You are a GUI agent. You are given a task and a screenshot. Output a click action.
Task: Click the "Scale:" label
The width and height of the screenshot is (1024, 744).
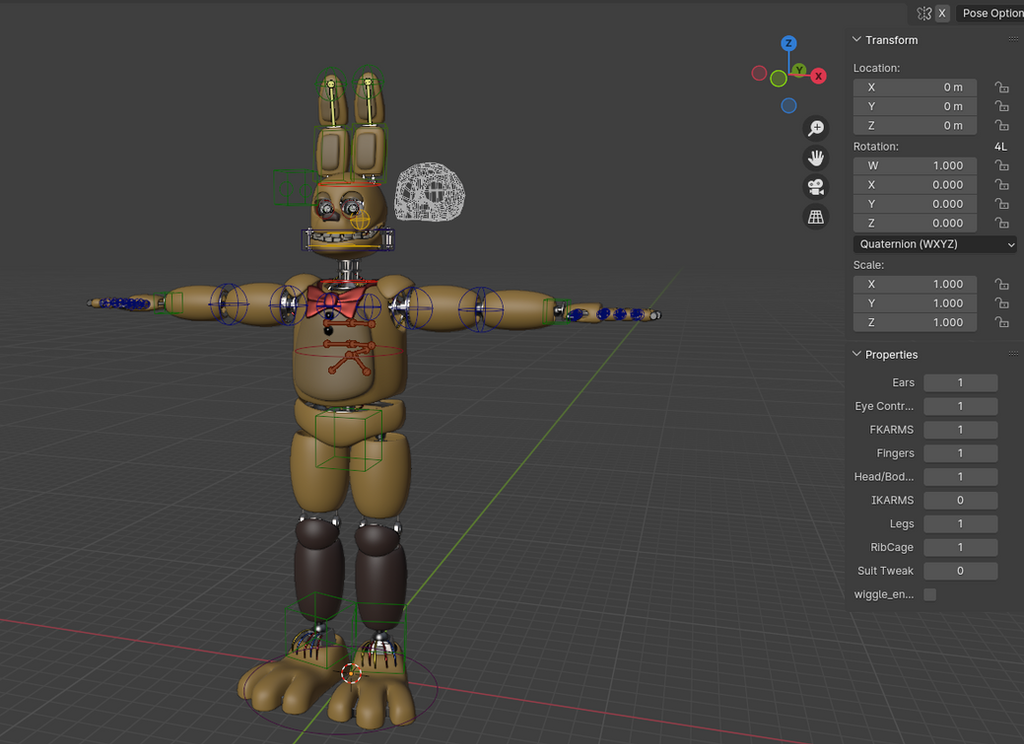click(869, 265)
